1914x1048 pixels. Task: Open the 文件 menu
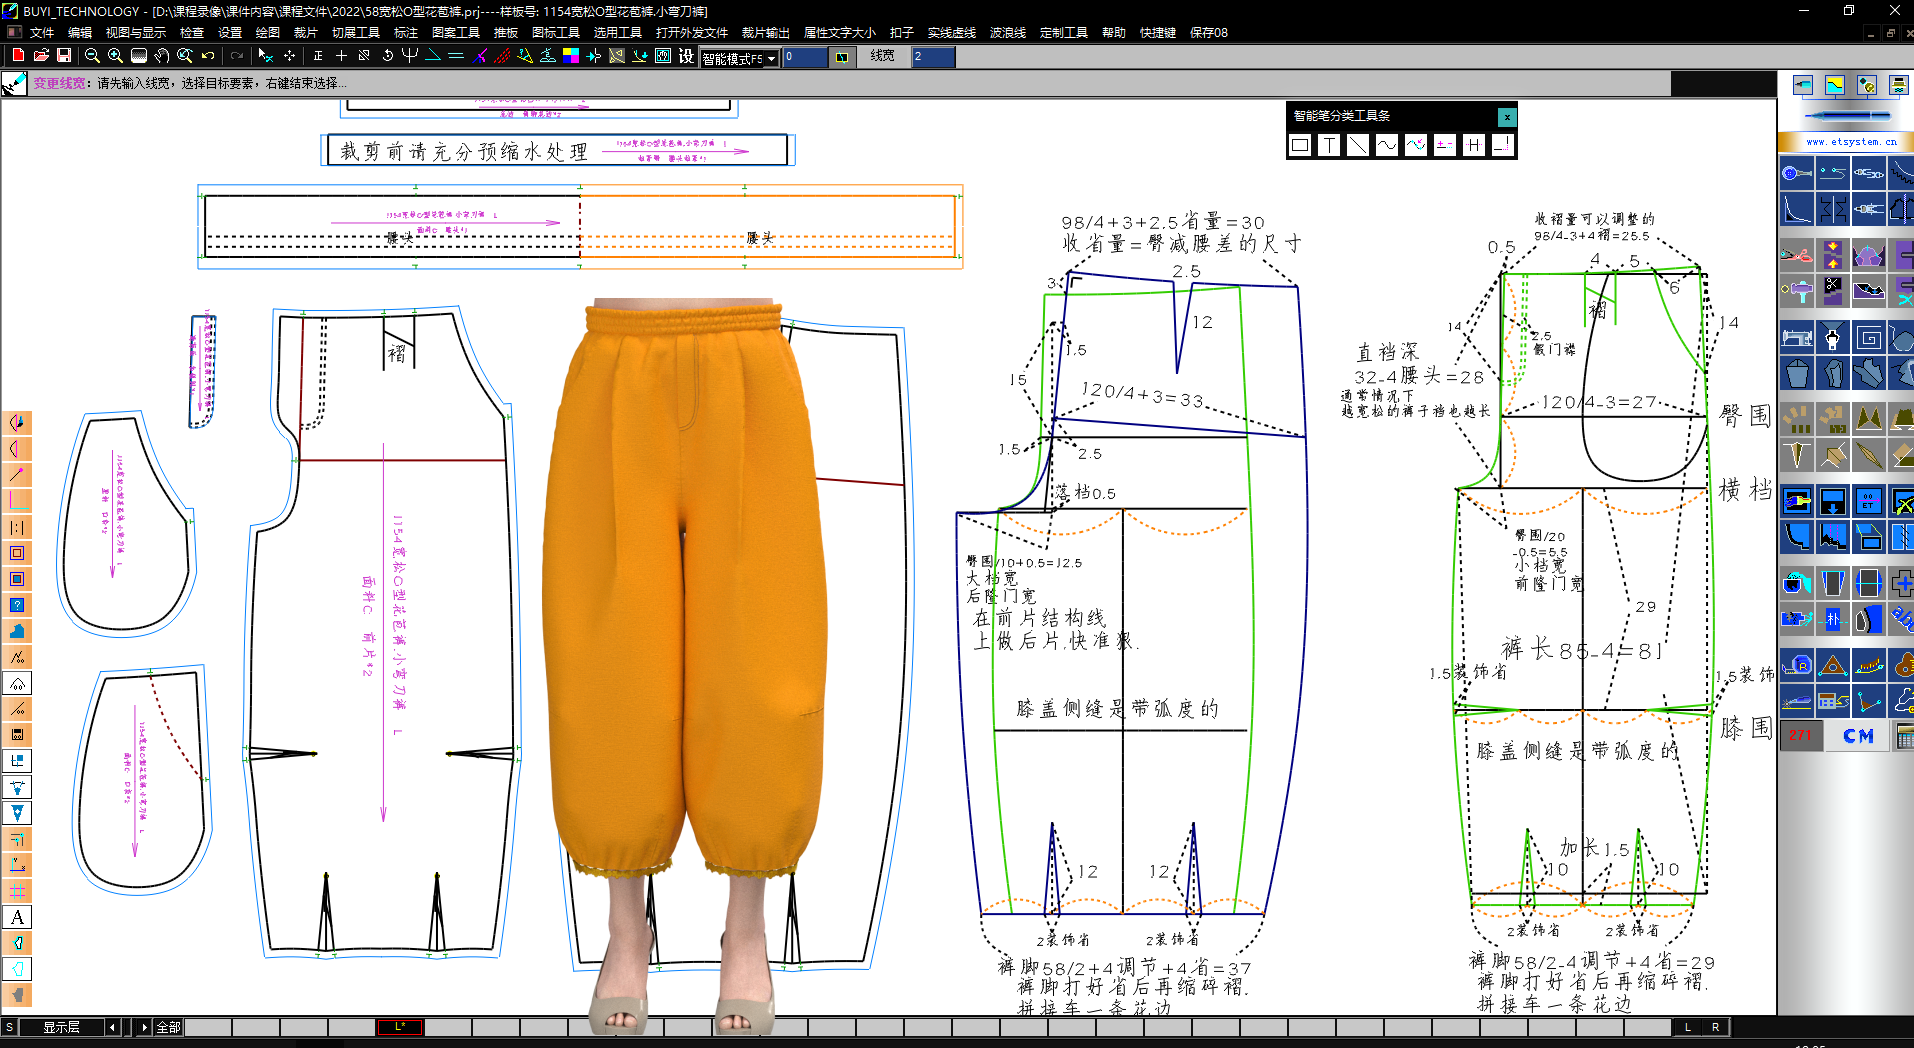(x=40, y=32)
